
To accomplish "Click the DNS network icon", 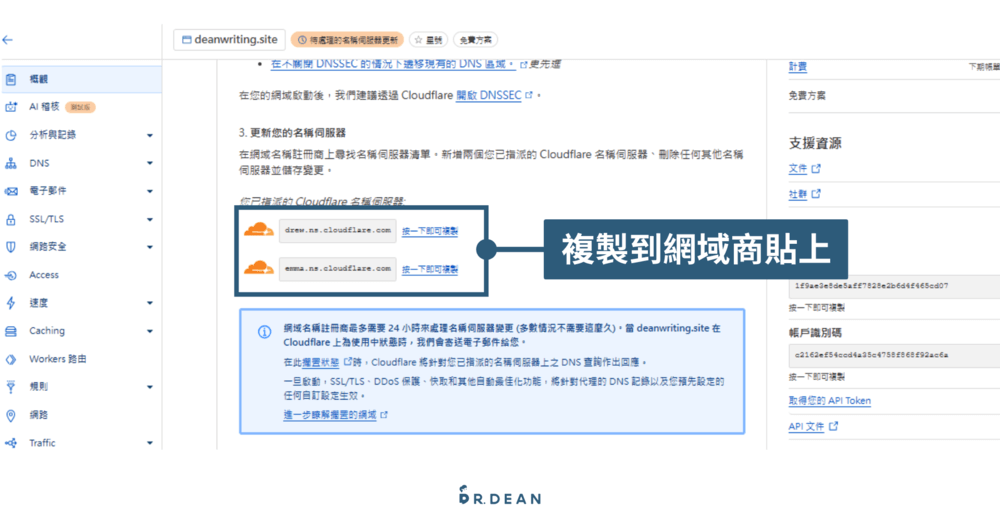I will pyautogui.click(x=11, y=163).
